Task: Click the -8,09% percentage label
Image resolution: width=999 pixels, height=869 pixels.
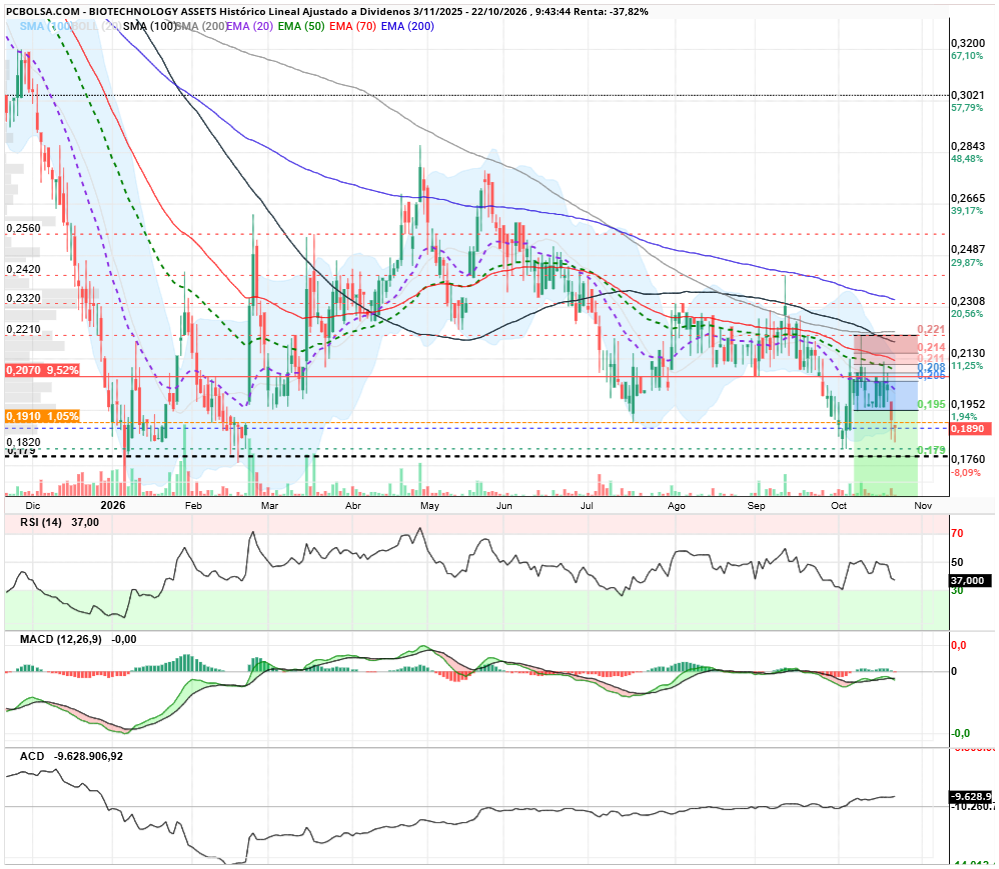Action: 966,473
